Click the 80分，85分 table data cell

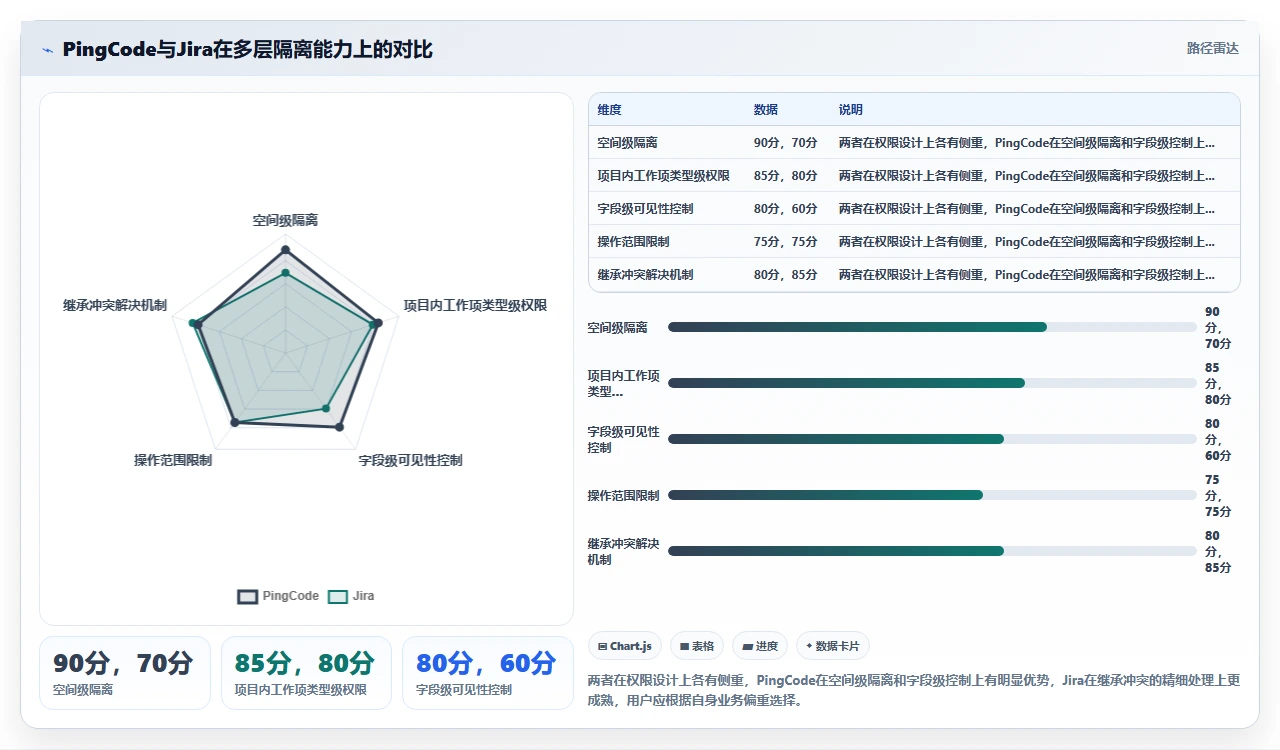(785, 275)
